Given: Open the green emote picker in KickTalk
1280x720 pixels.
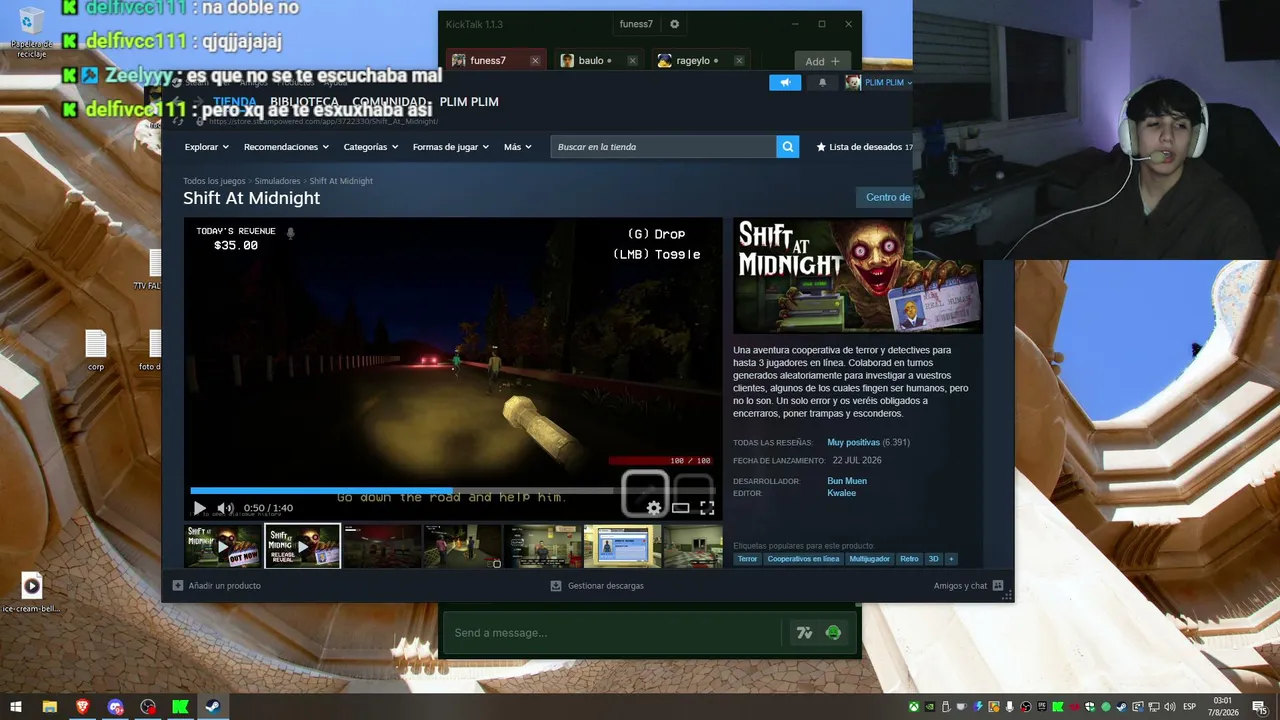Looking at the screenshot, I should pos(833,633).
